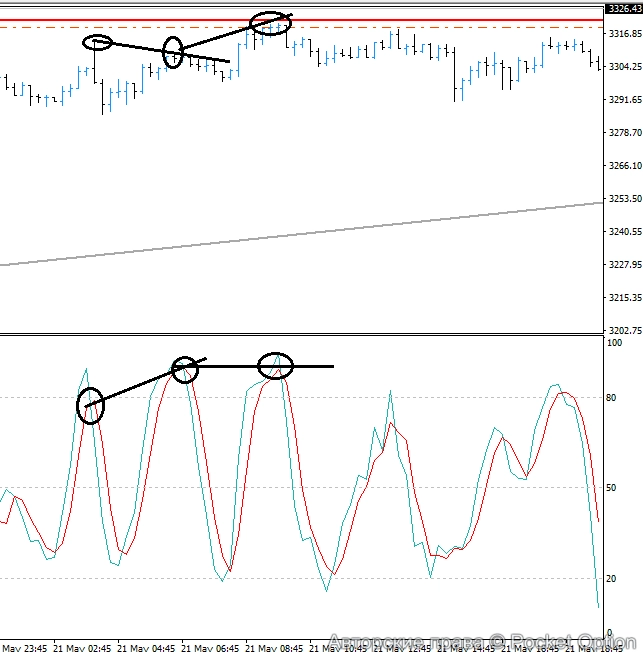Click the 20 May 23:45 time label

tap(24, 646)
